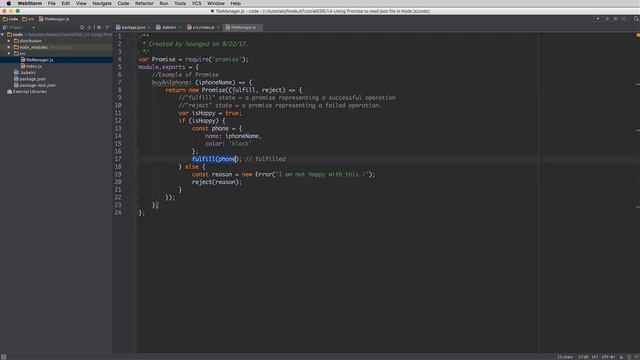Close the package.json tab
Screen dimensions: 640x360
149,27
